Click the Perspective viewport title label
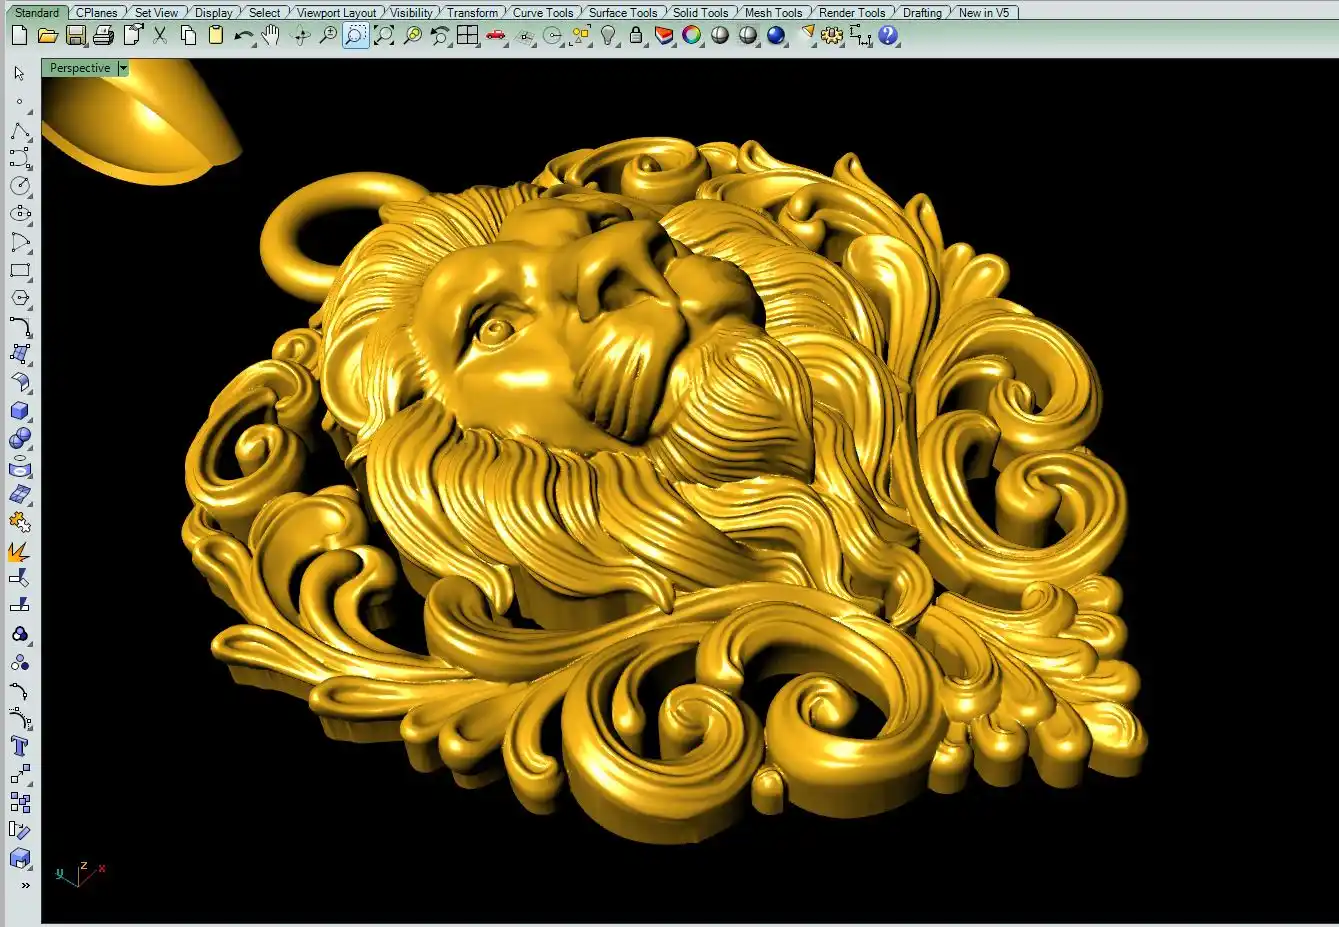 (x=80, y=68)
